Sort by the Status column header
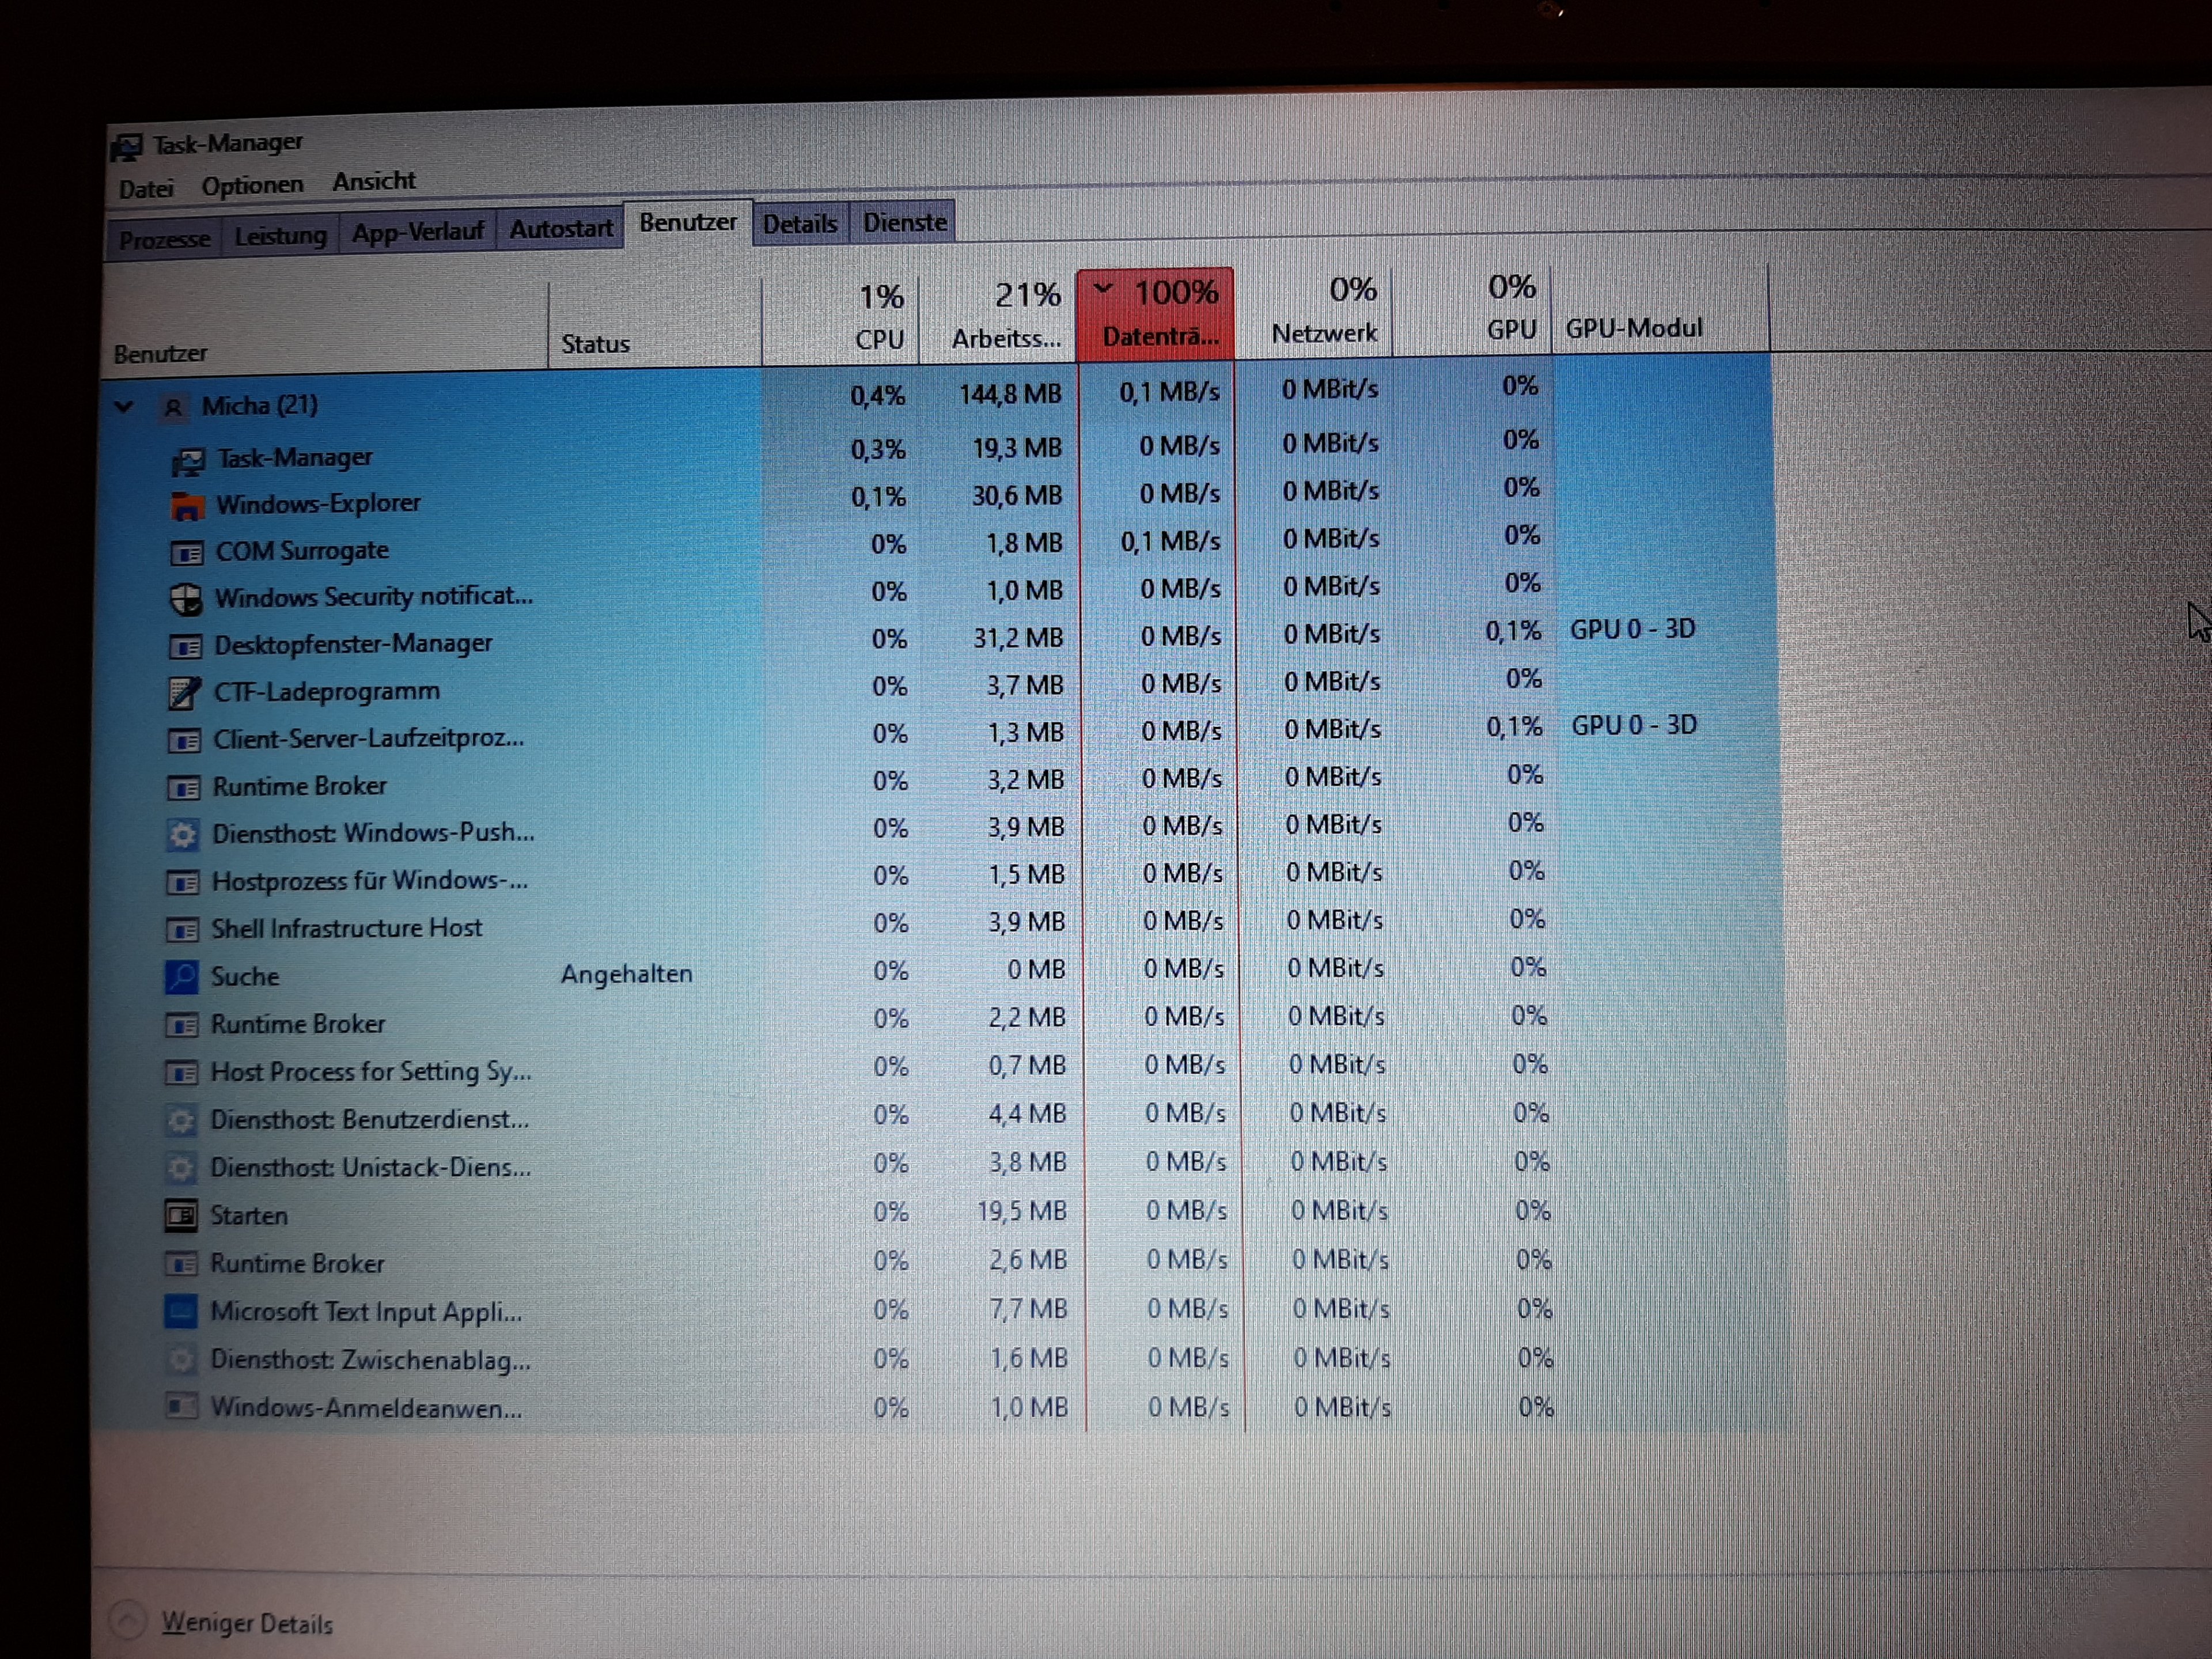 (655, 322)
